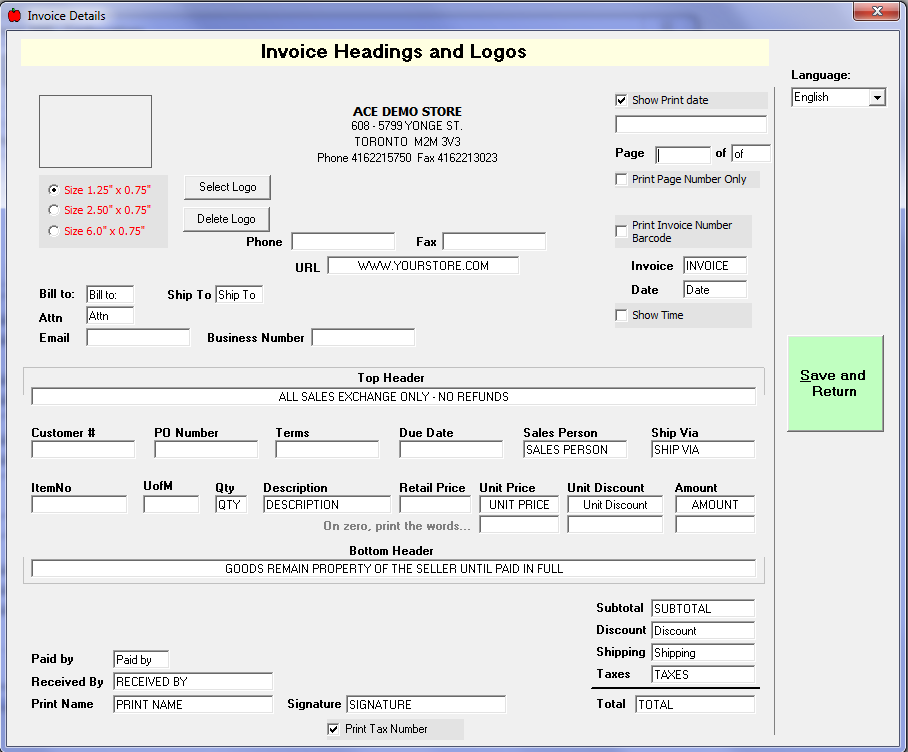
Task: Click the ItemNo input field
Action: pos(79,505)
